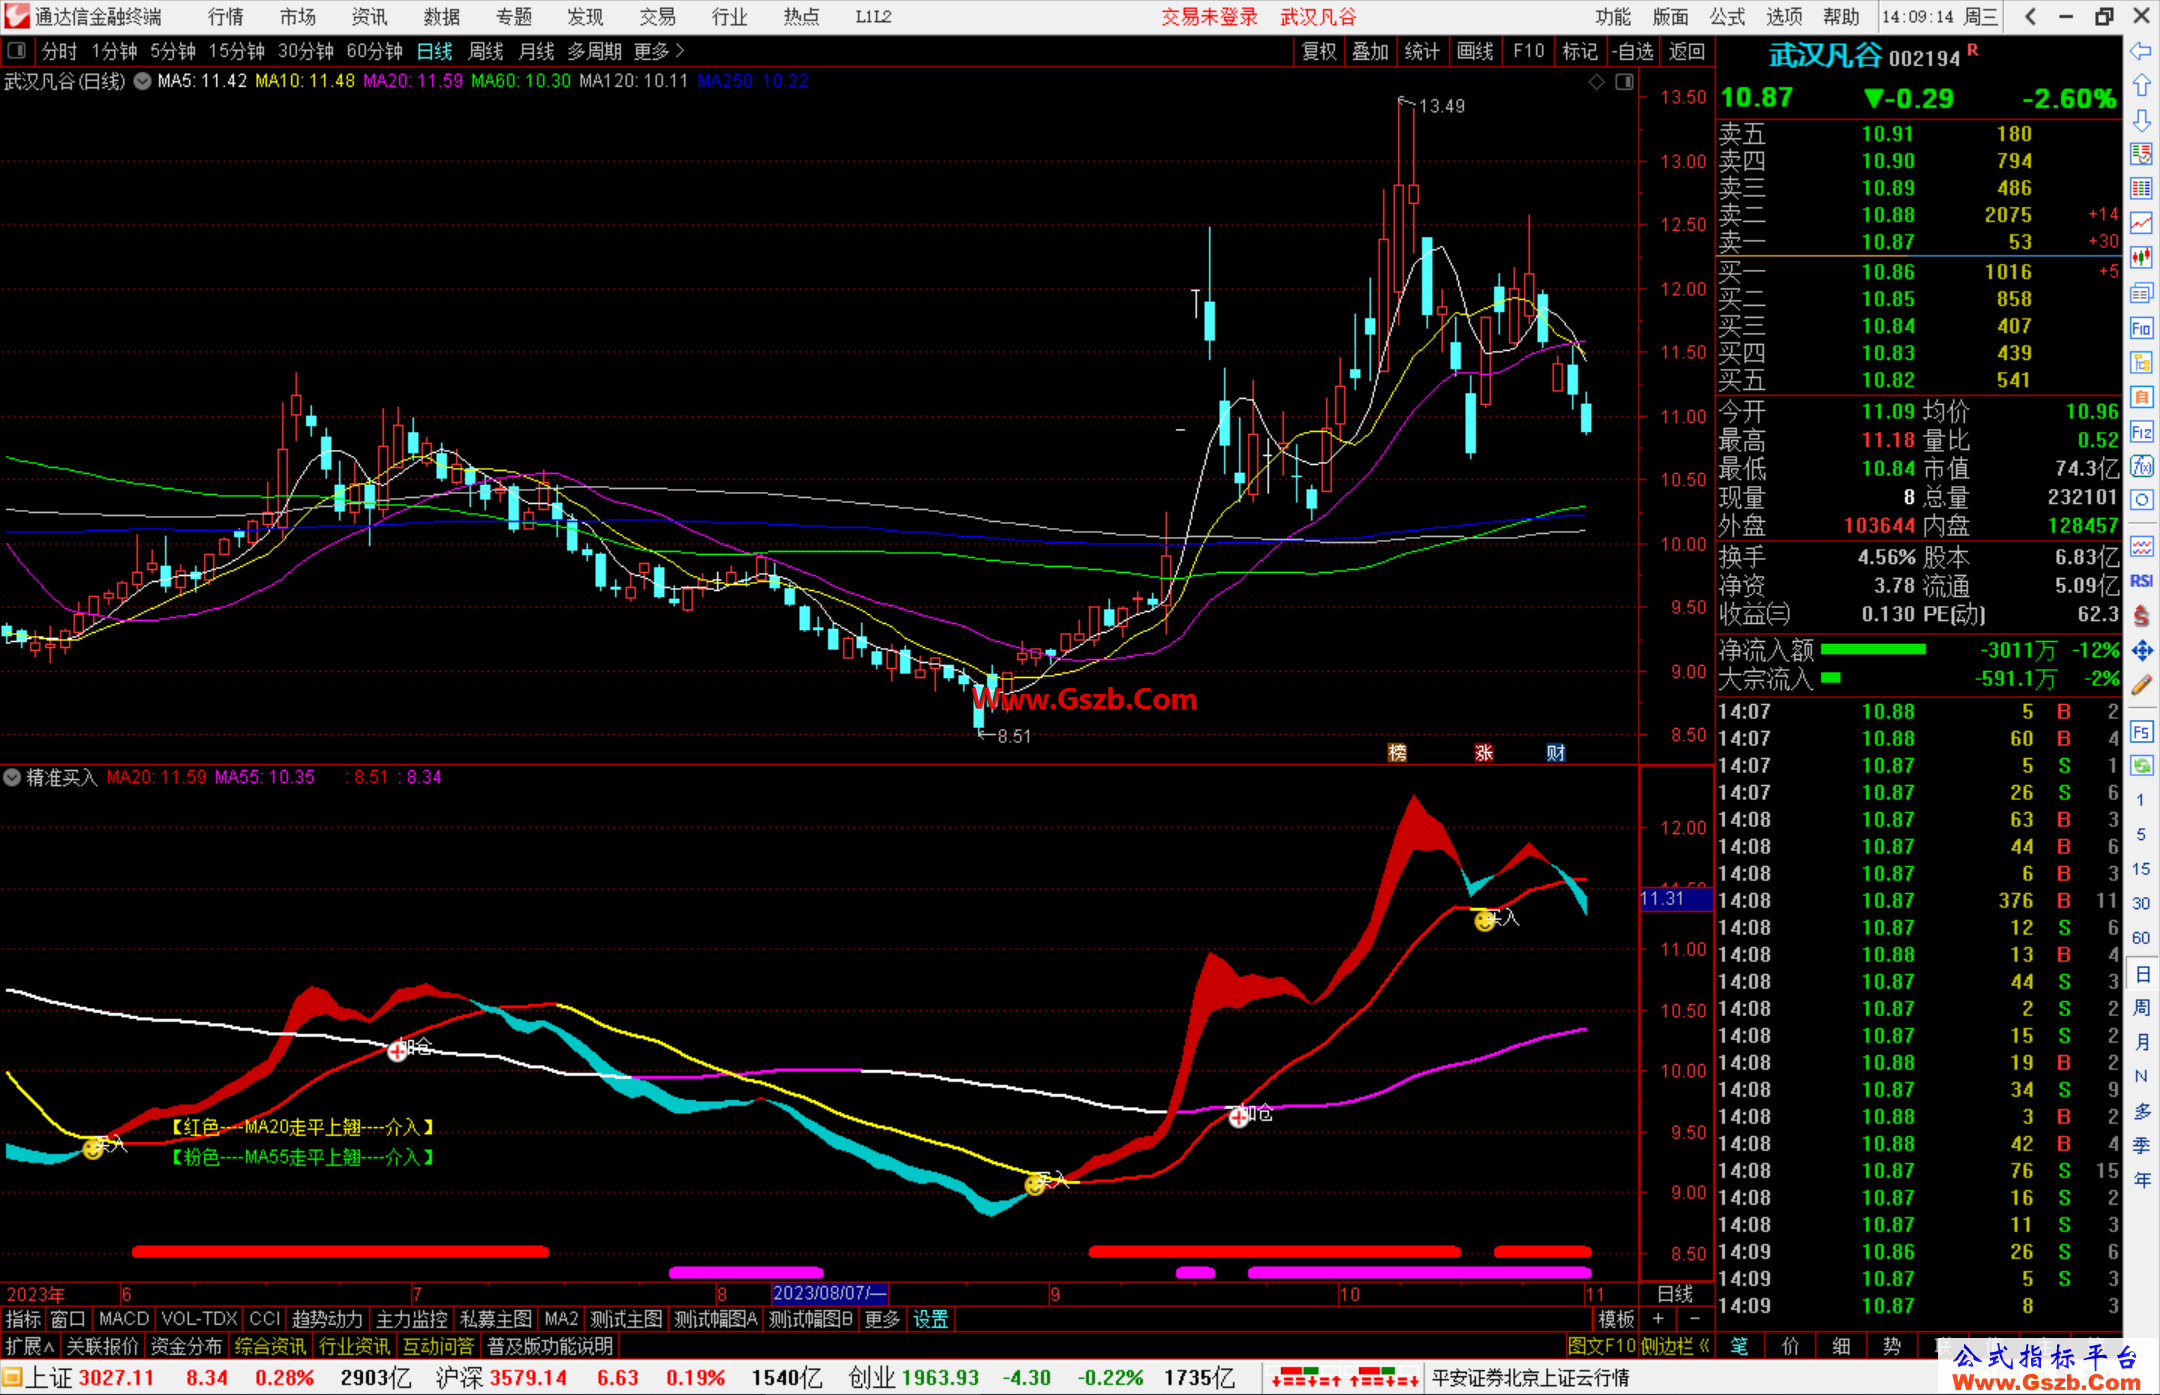2160x1395 pixels.
Task: Open the checklist report sidebar icon
Action: 2141,154
